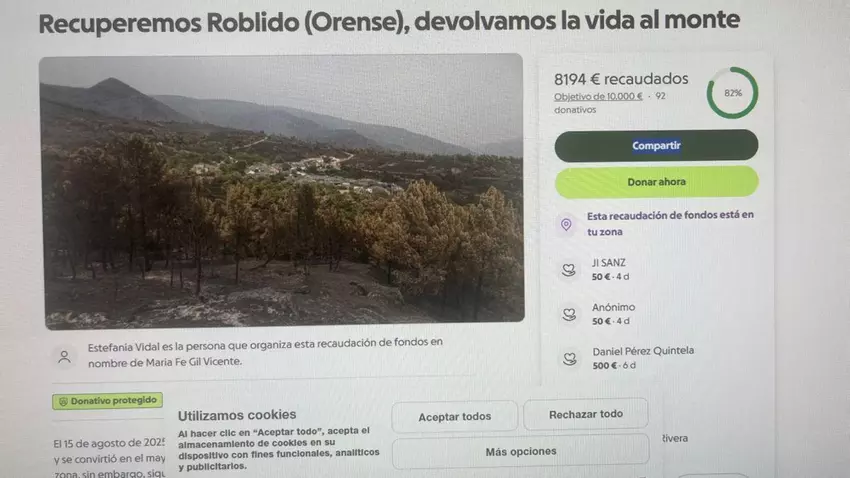Click donor name Daniel Pérez Quintela

pos(643,351)
